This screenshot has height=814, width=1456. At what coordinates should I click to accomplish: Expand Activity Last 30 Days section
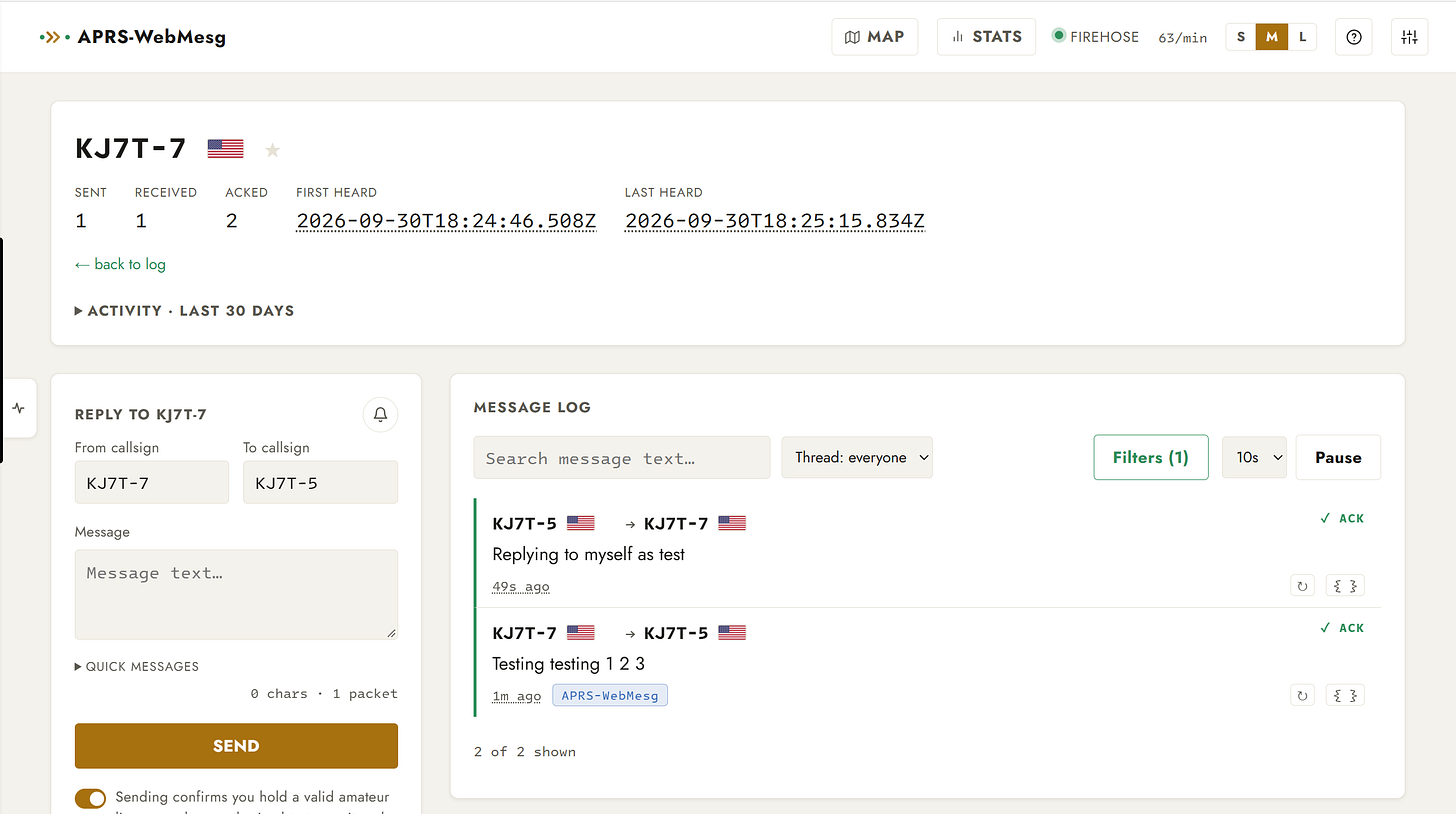point(184,311)
